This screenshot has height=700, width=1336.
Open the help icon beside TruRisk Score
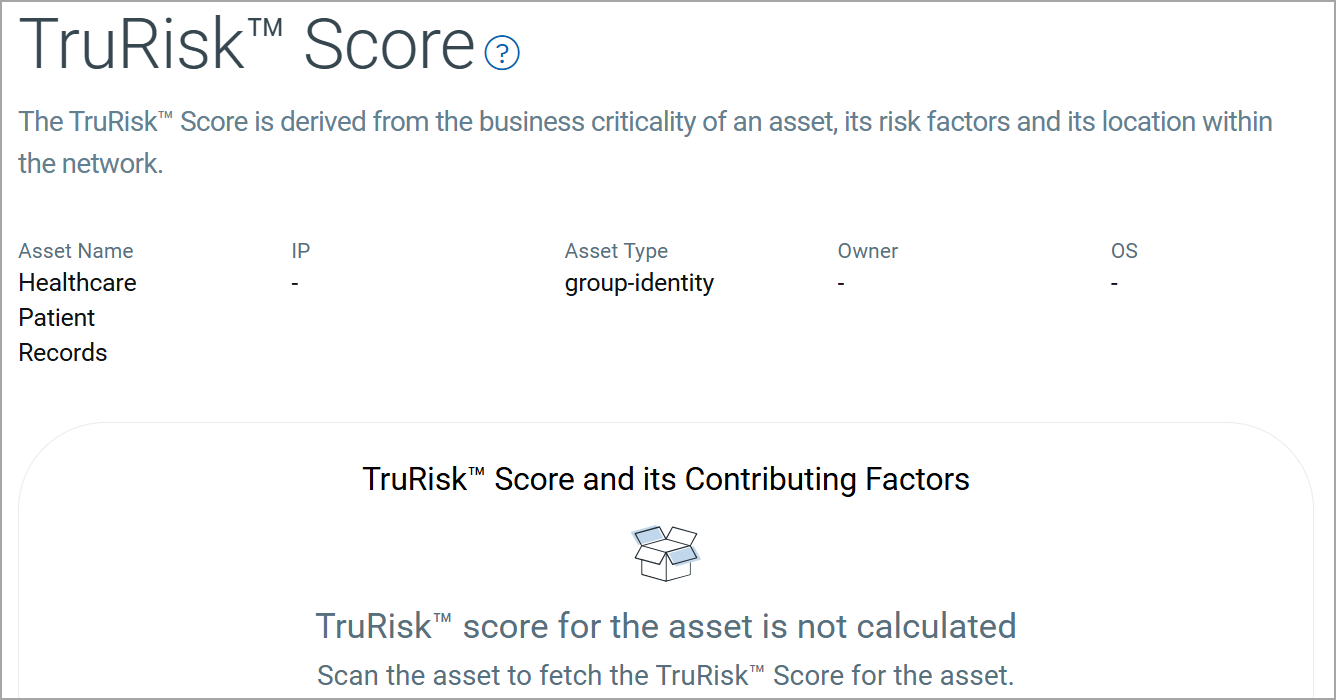(502, 53)
